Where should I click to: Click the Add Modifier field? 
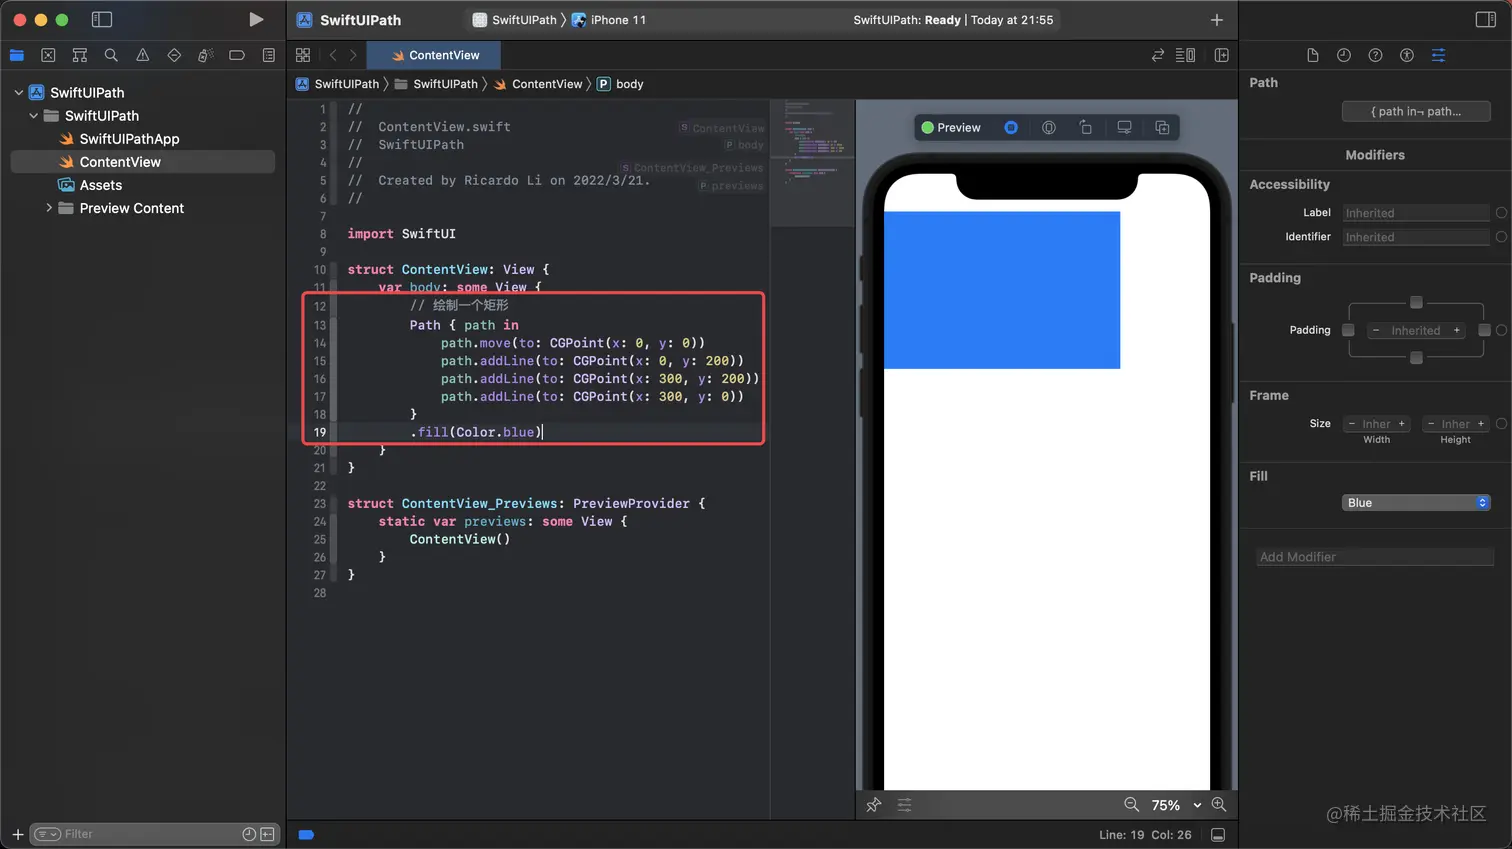(1375, 557)
